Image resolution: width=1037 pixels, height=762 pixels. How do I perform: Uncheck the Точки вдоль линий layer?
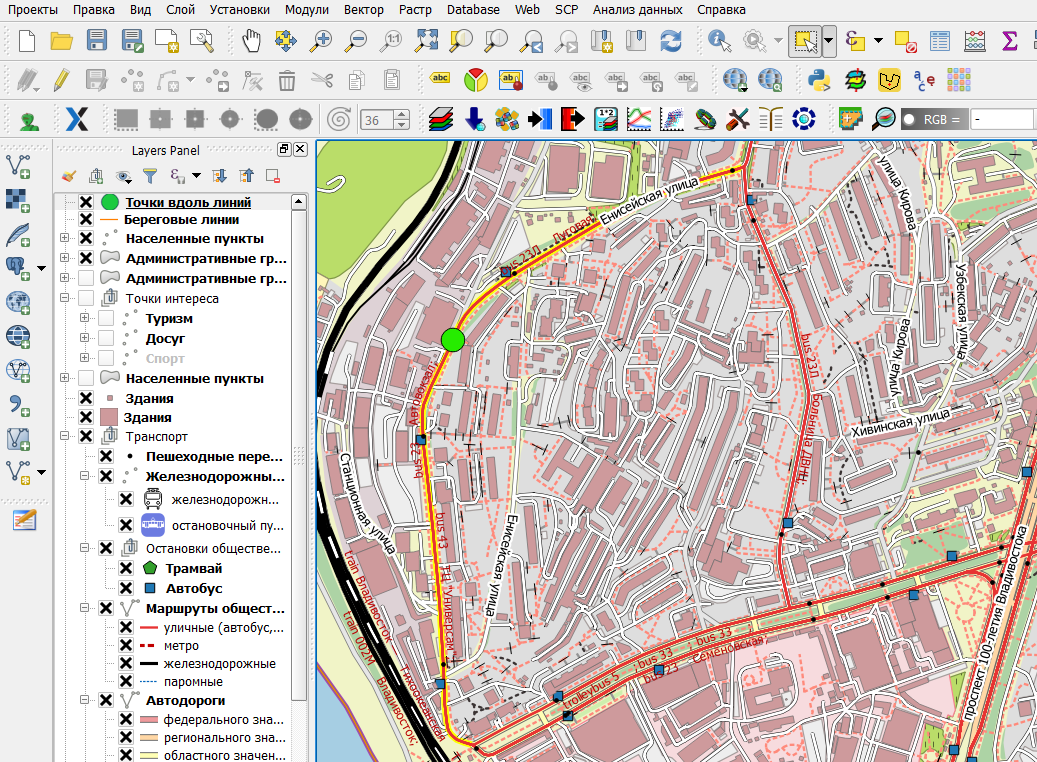(x=86, y=202)
